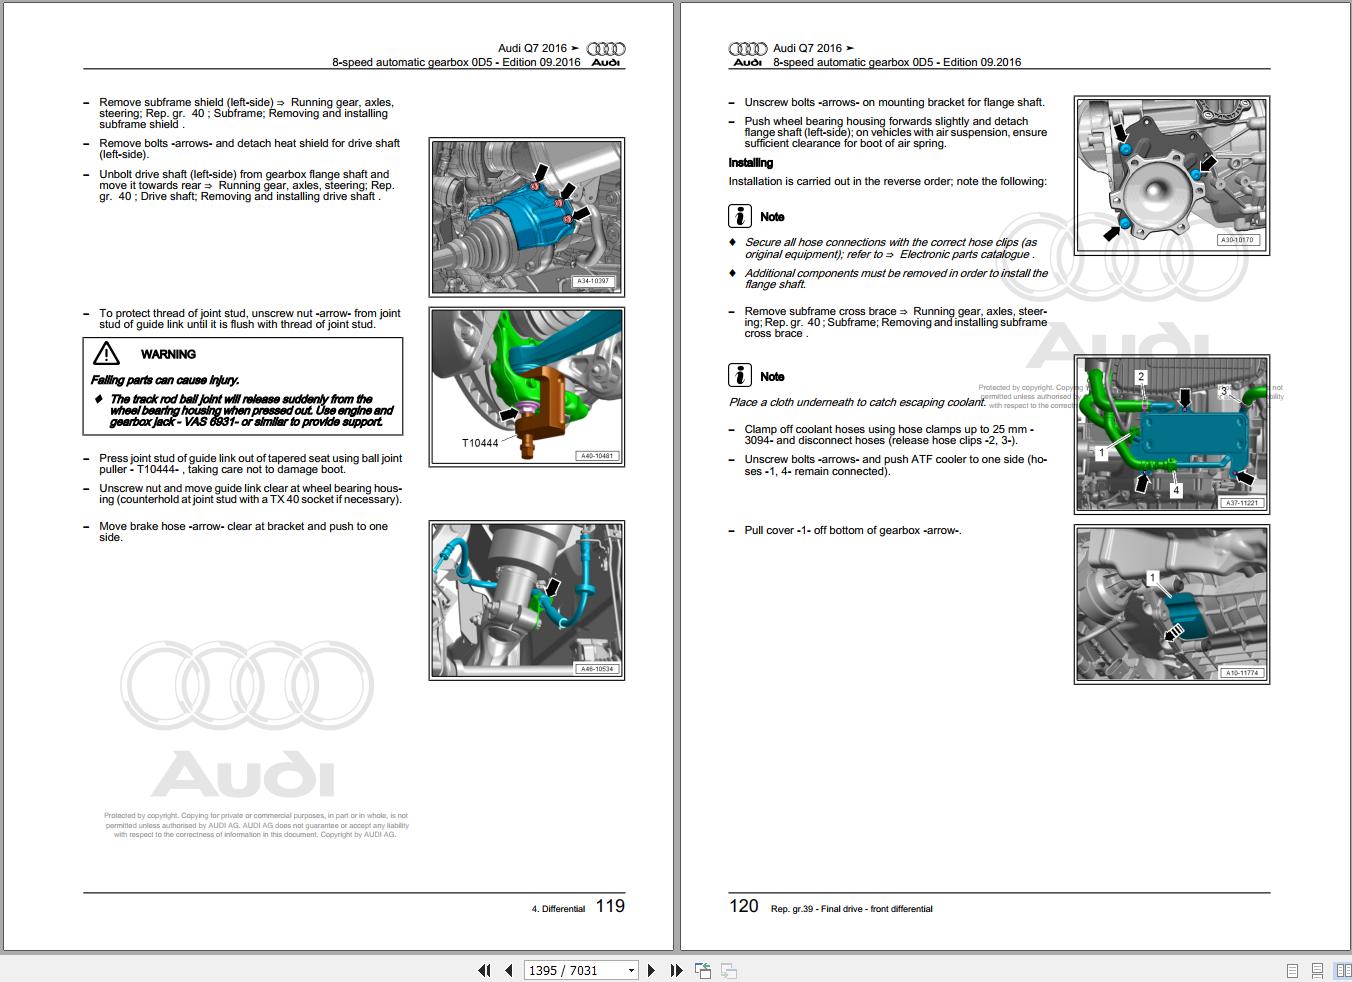Click the ATF cooler hoses illustration A37-11221
The image size is (1352, 982).
click(x=1172, y=435)
